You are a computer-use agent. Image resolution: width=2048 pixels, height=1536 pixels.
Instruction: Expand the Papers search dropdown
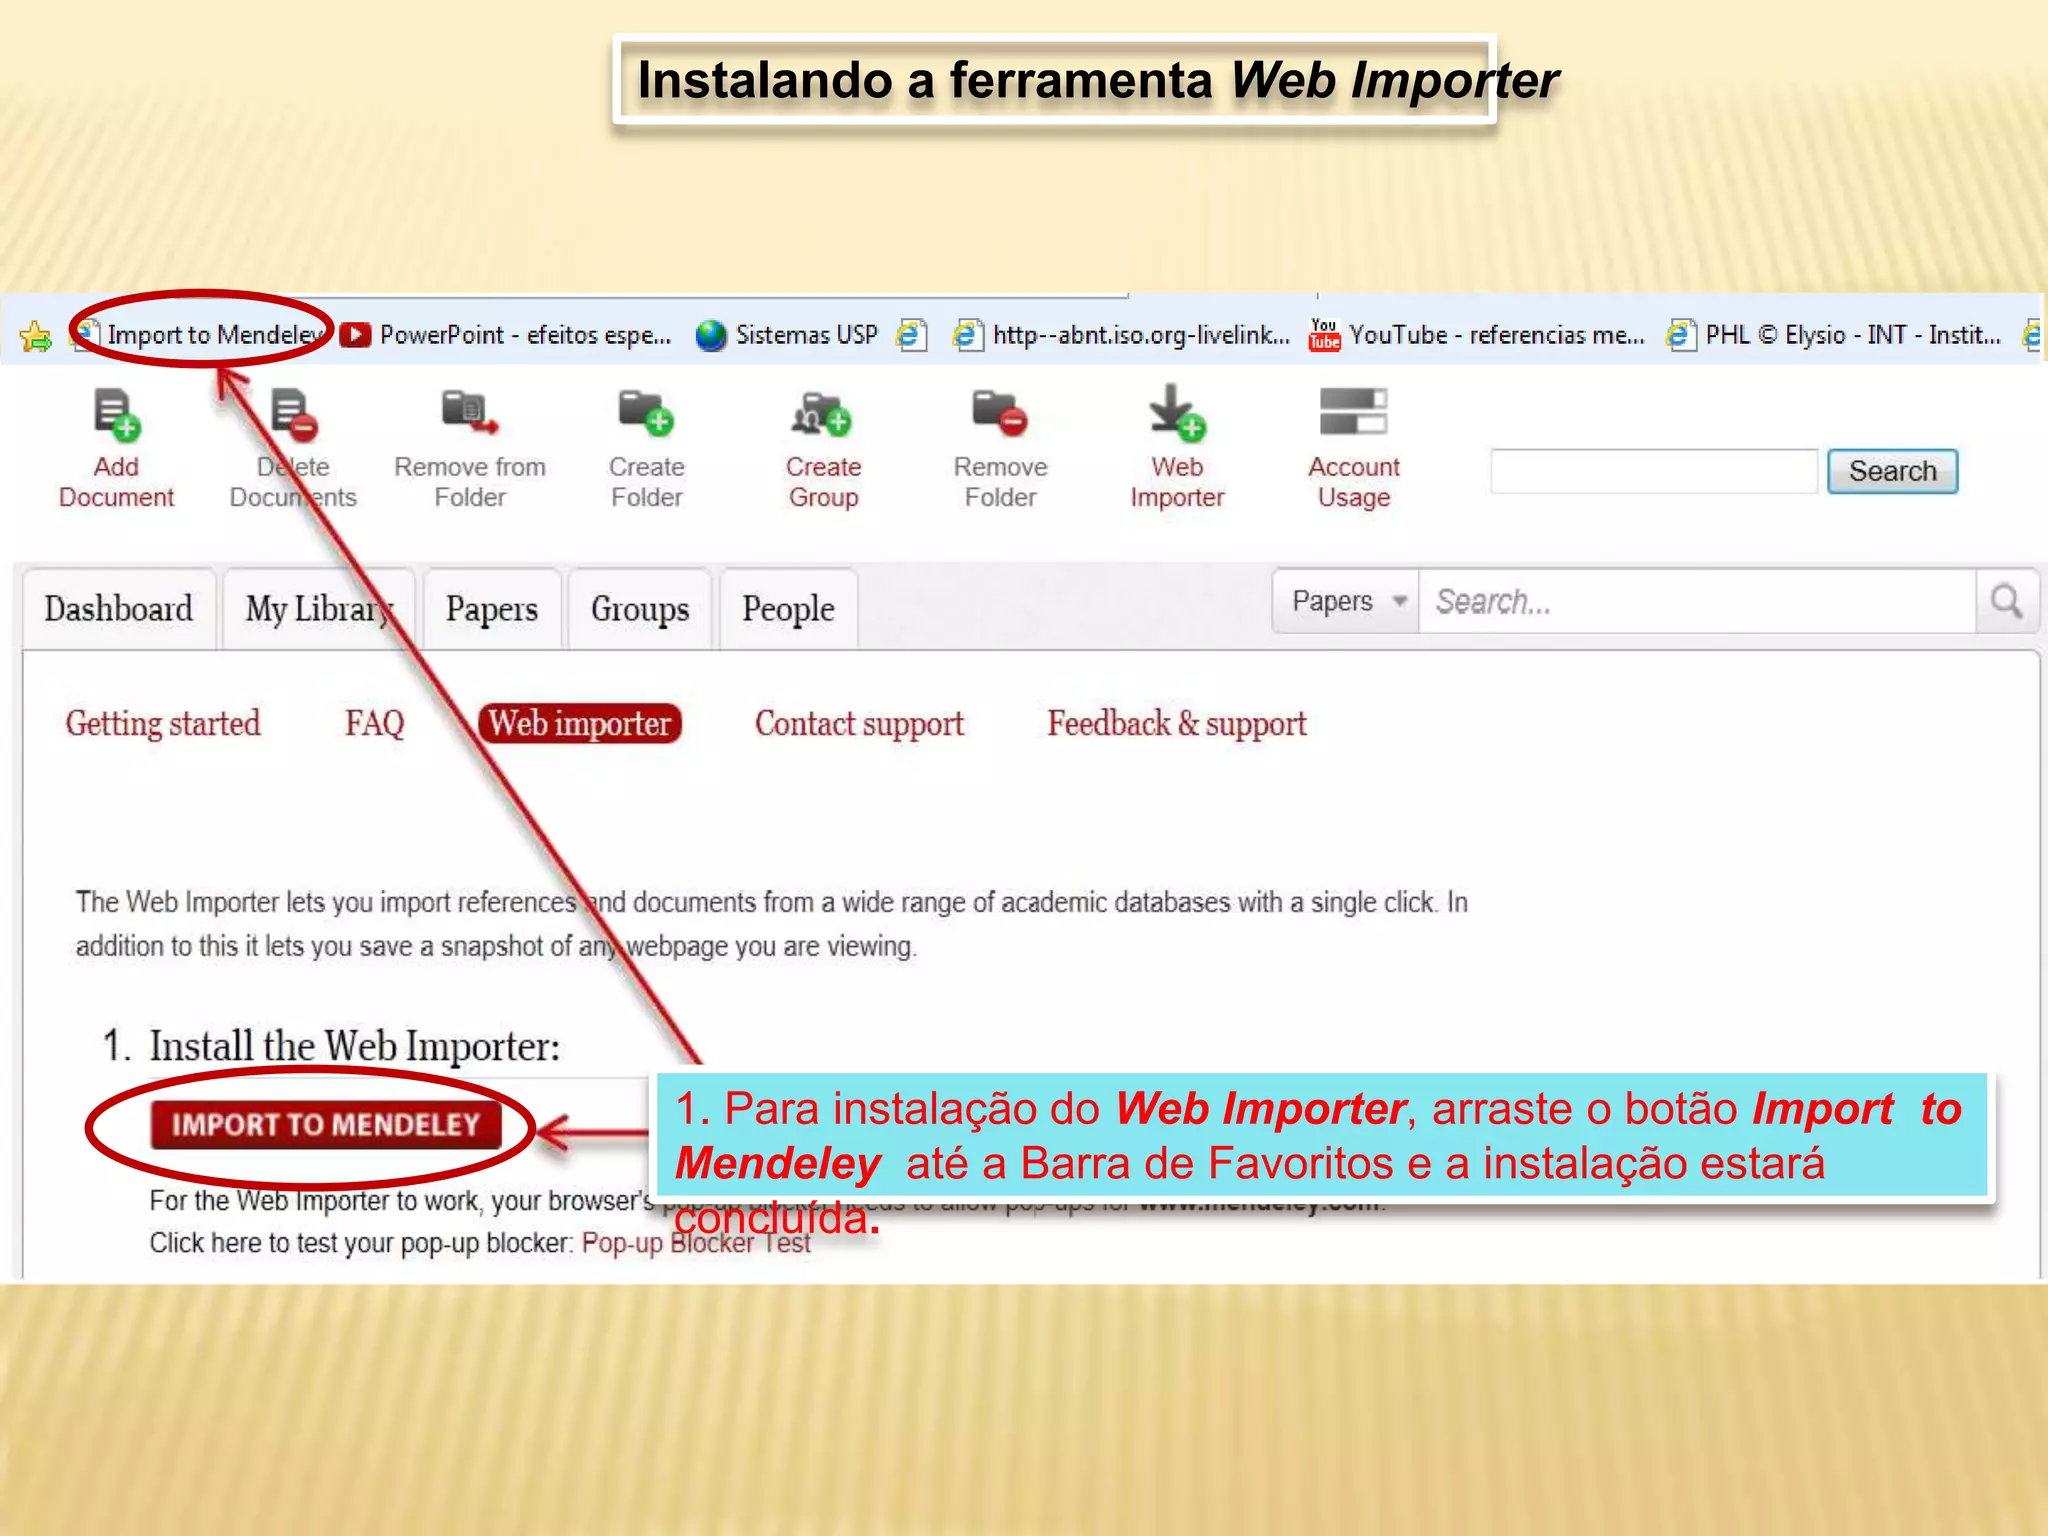pyautogui.click(x=1346, y=601)
